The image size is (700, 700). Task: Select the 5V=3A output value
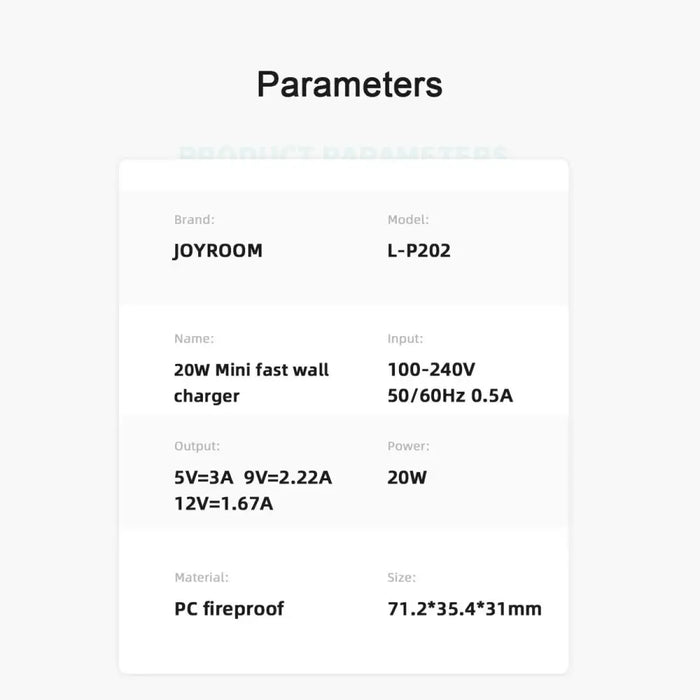click(x=202, y=477)
